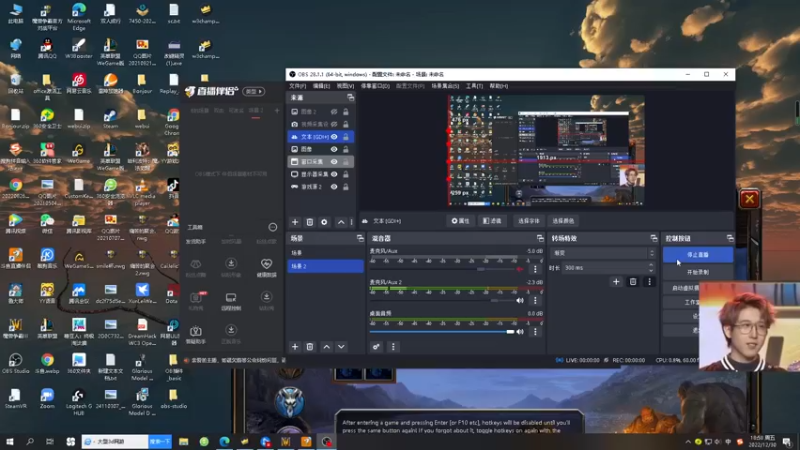Open 属性 properties for selected source
The image size is (800, 450).
pos(460,221)
